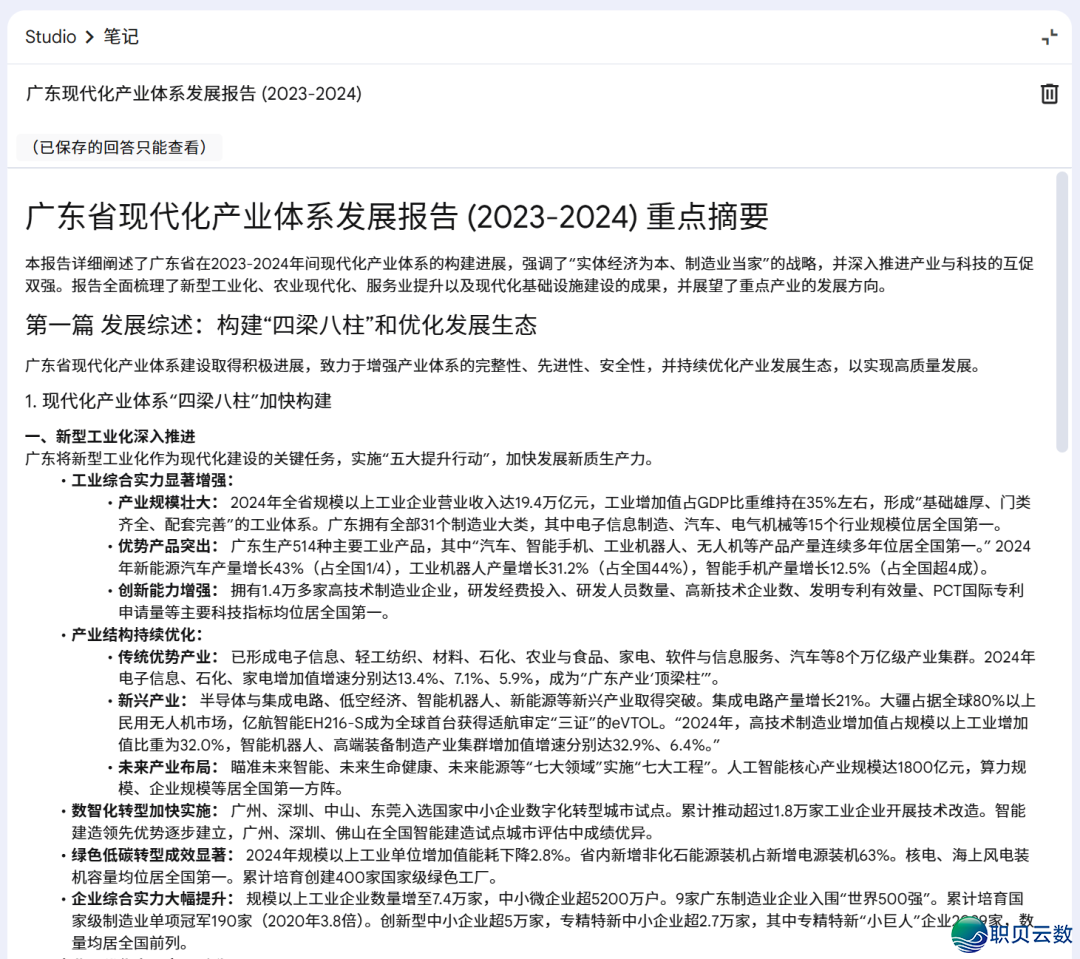The image size is (1080, 959).
Task: Click the main heading 广东省现代化产业体系发展报告 重点摘要
Action: [x=397, y=216]
